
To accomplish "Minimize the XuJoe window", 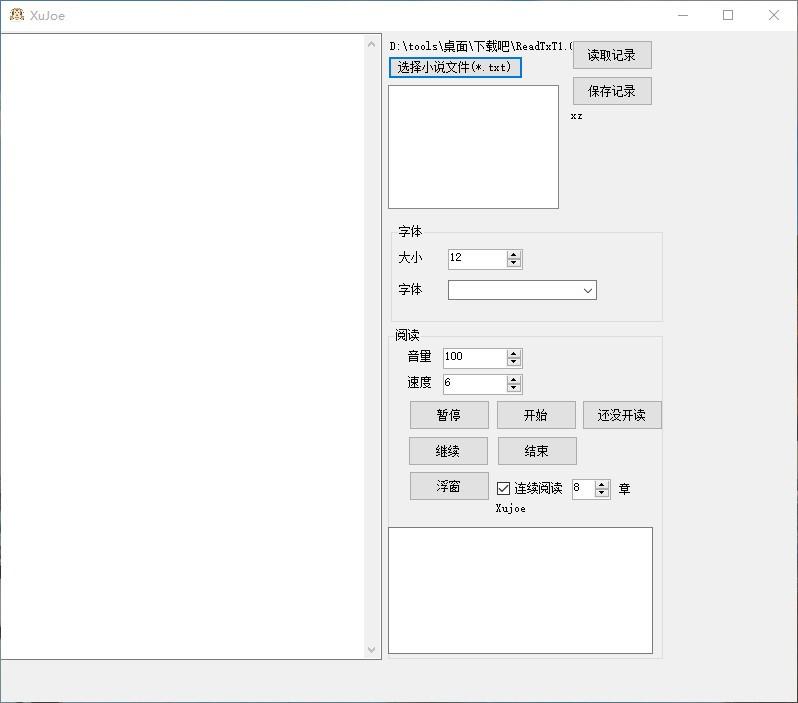I will click(683, 15).
